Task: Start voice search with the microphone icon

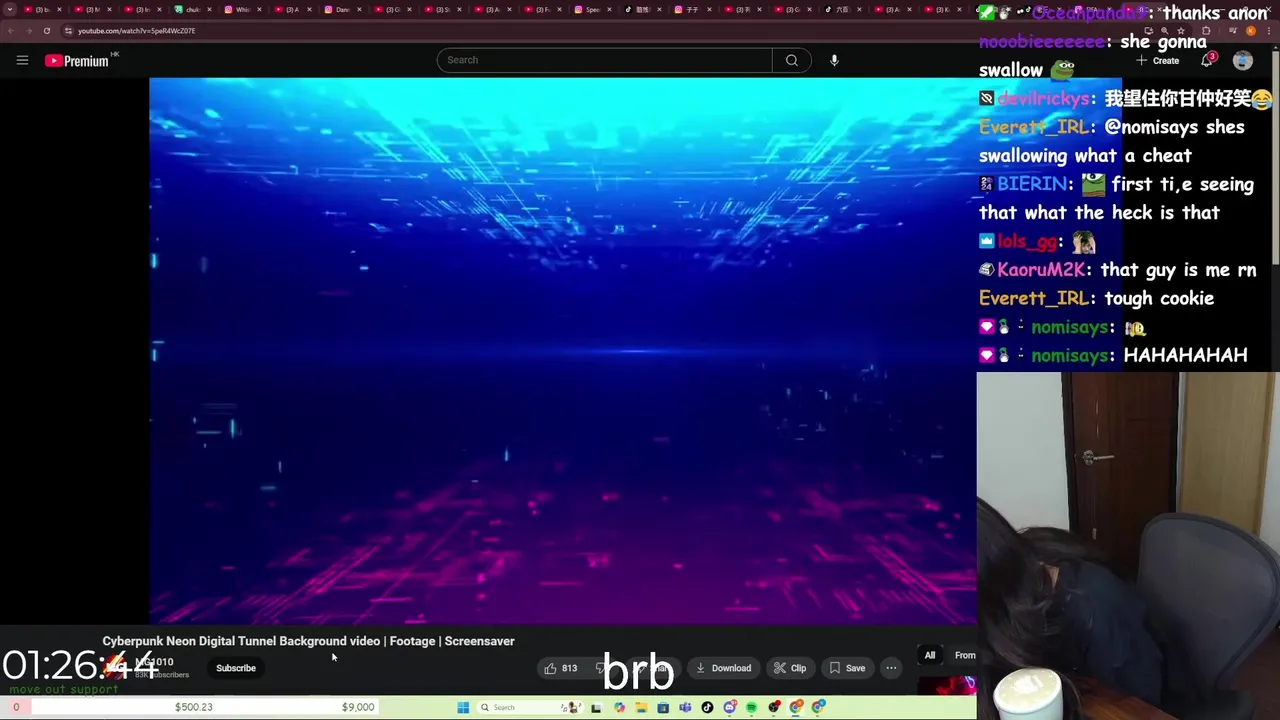Action: click(834, 60)
